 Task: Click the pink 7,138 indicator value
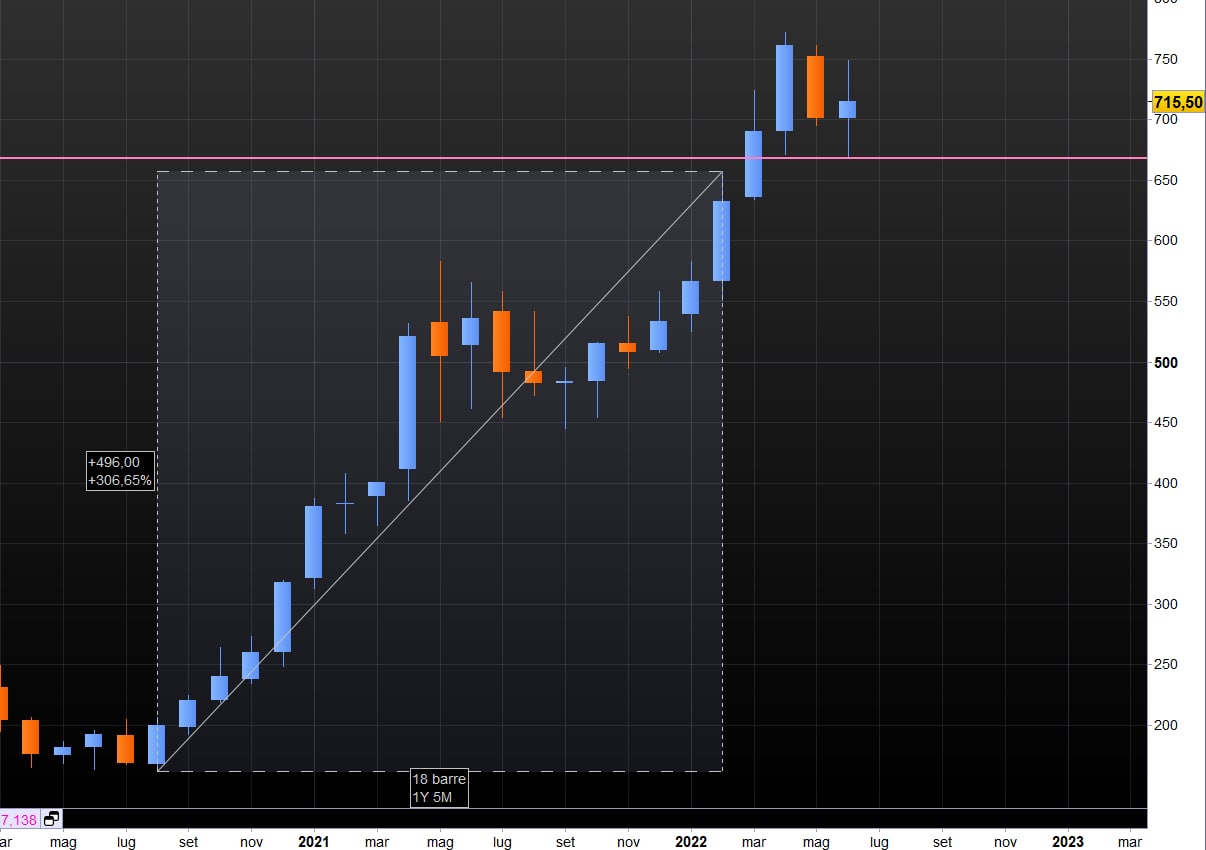pyautogui.click(x=18, y=819)
